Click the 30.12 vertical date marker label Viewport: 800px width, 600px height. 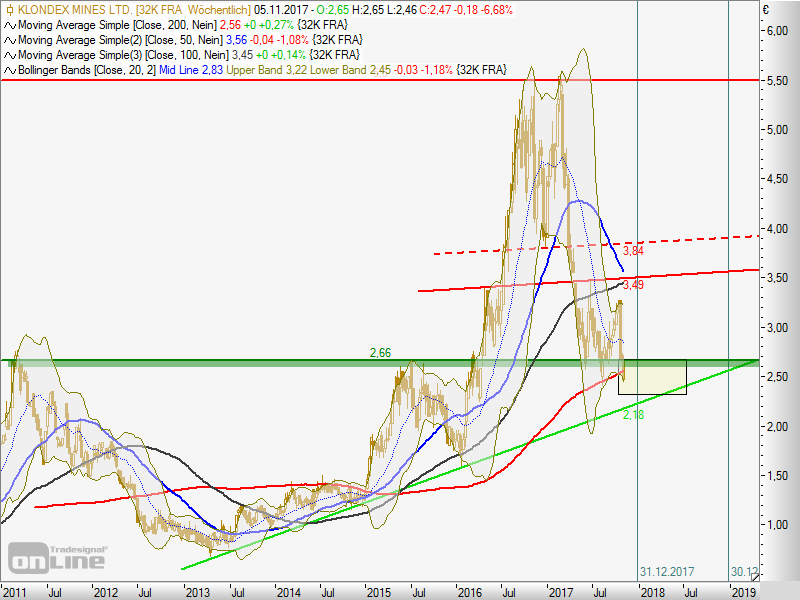tap(745, 571)
